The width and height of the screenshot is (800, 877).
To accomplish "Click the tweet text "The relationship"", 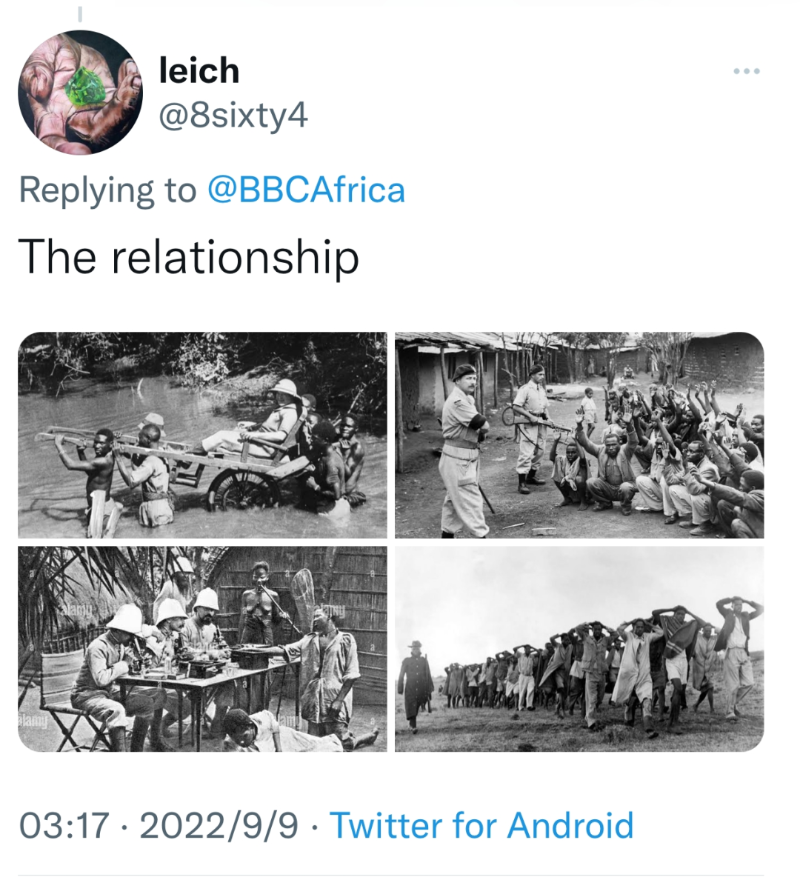I will pyautogui.click(x=188, y=257).
